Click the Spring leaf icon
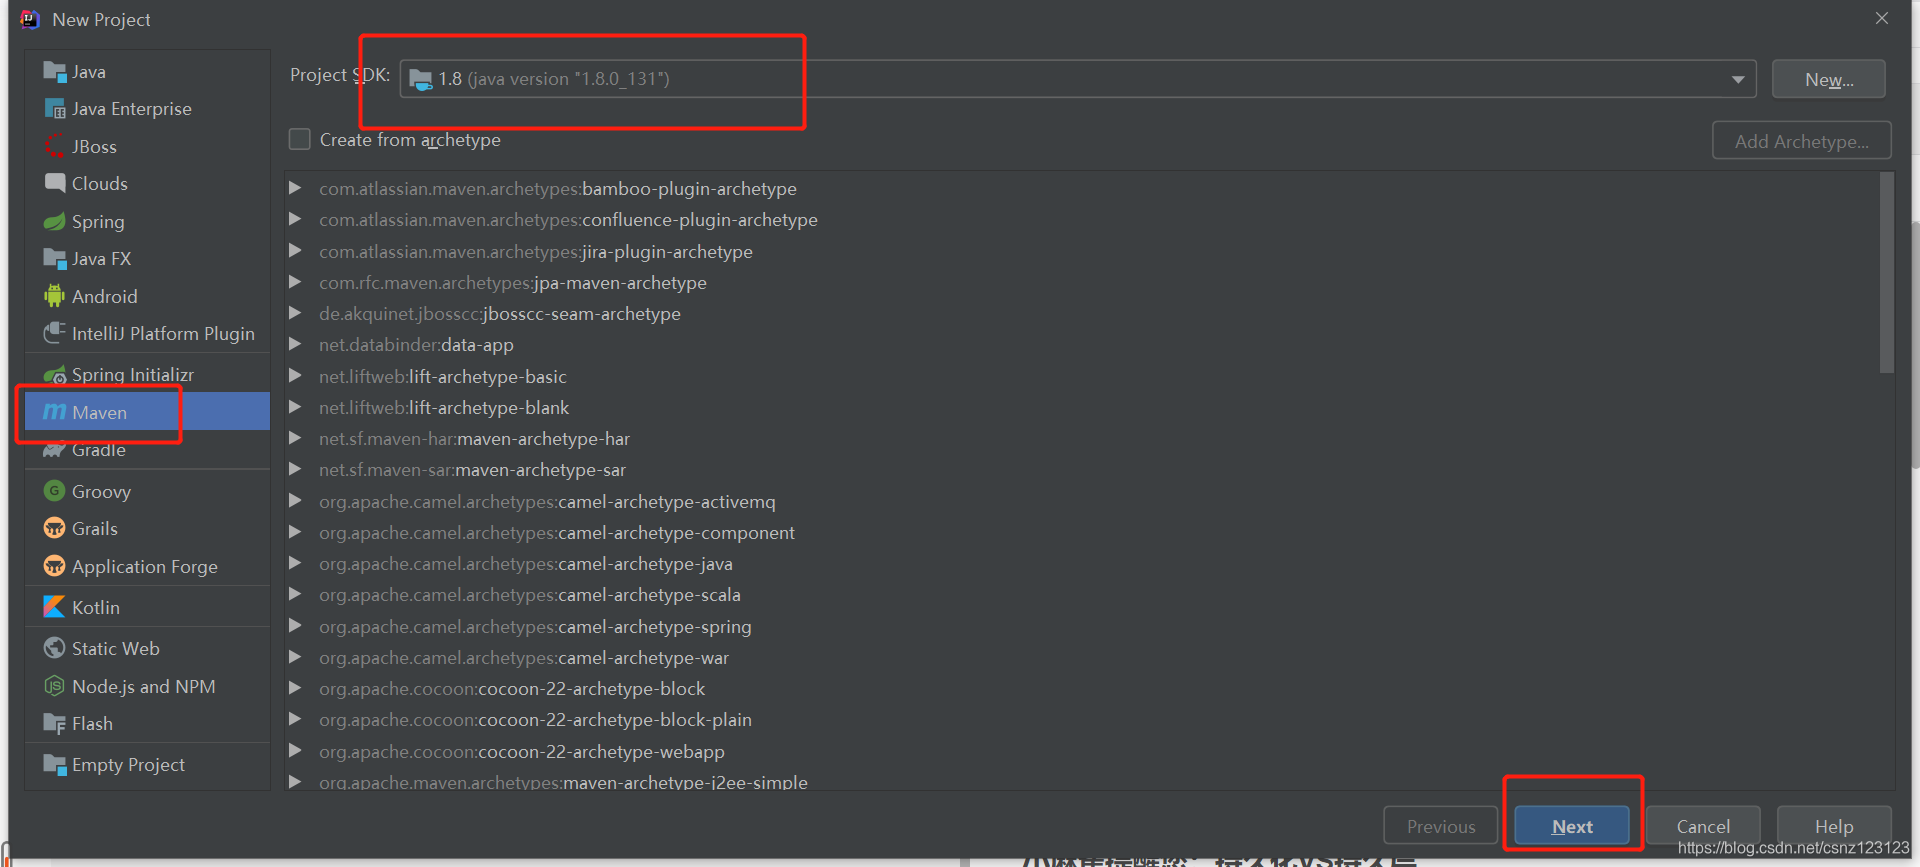The height and width of the screenshot is (867, 1920). coord(54,222)
